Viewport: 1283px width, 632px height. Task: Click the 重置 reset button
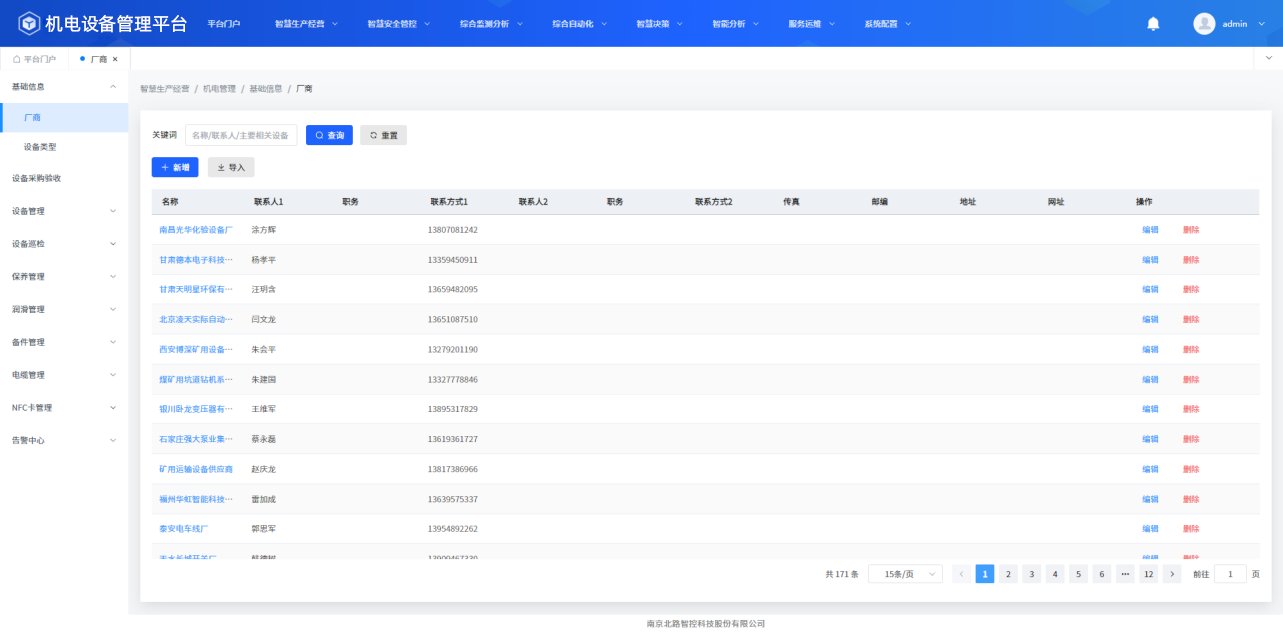click(383, 135)
